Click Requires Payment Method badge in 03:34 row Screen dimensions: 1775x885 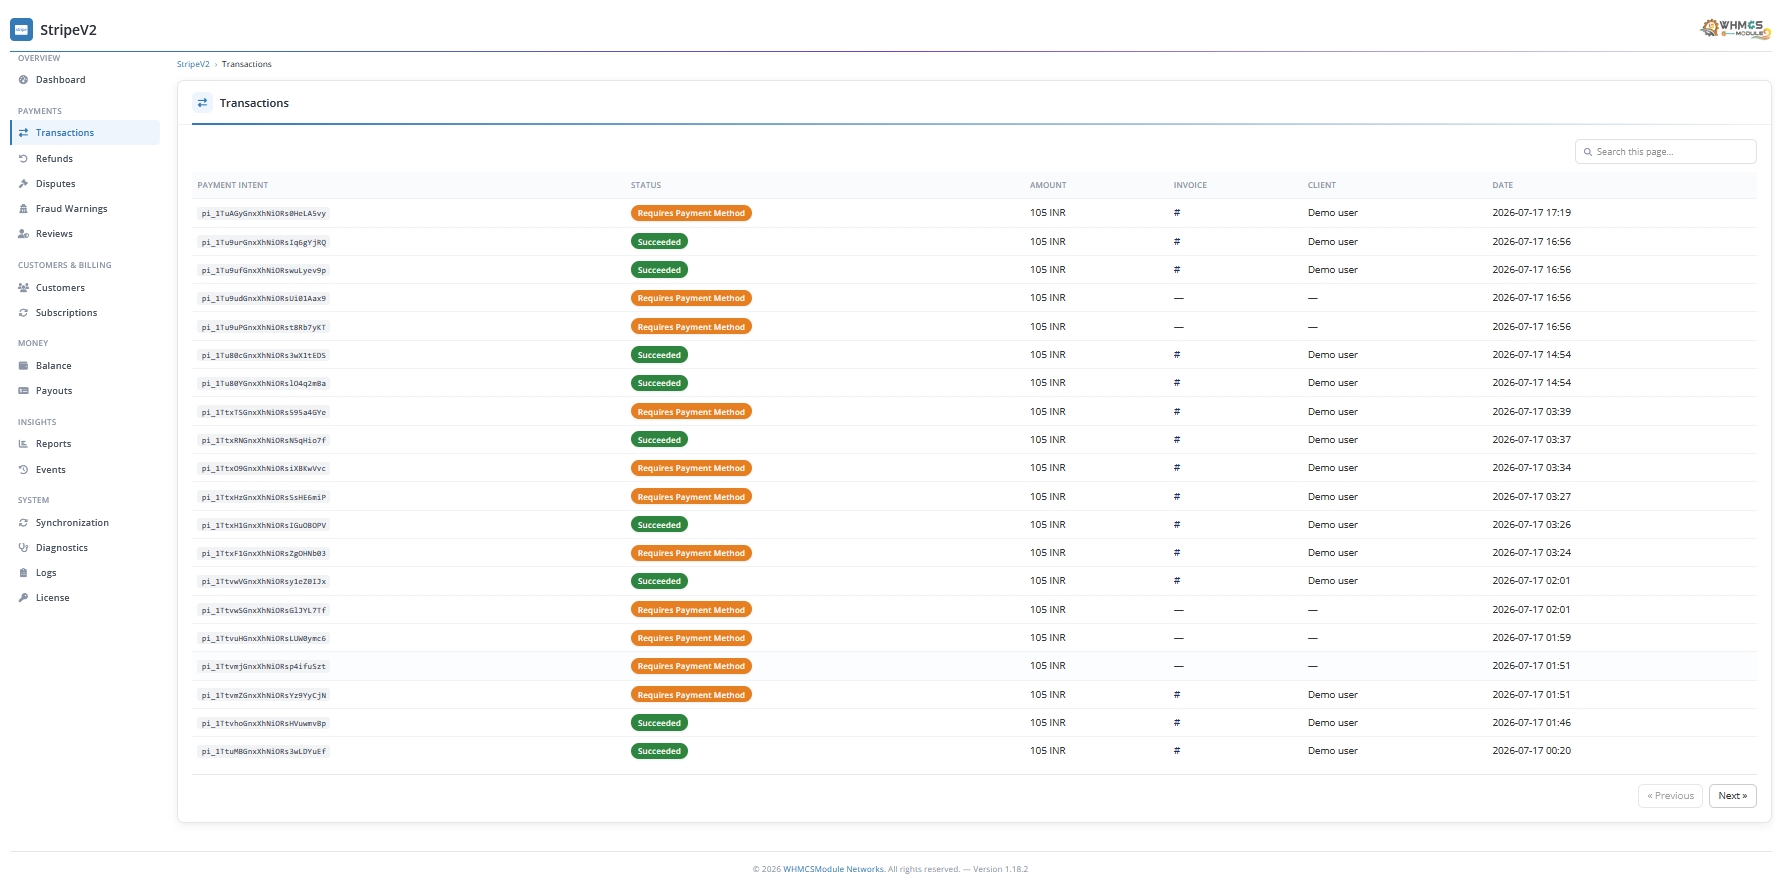pyautogui.click(x=691, y=468)
